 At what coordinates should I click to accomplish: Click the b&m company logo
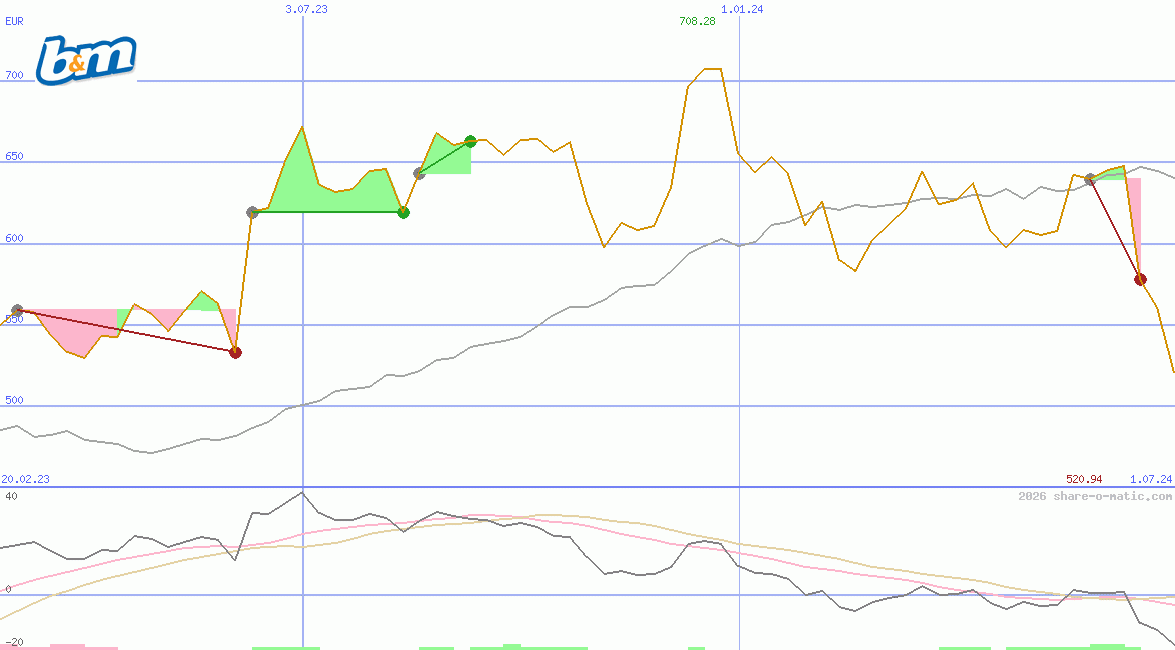point(84,57)
